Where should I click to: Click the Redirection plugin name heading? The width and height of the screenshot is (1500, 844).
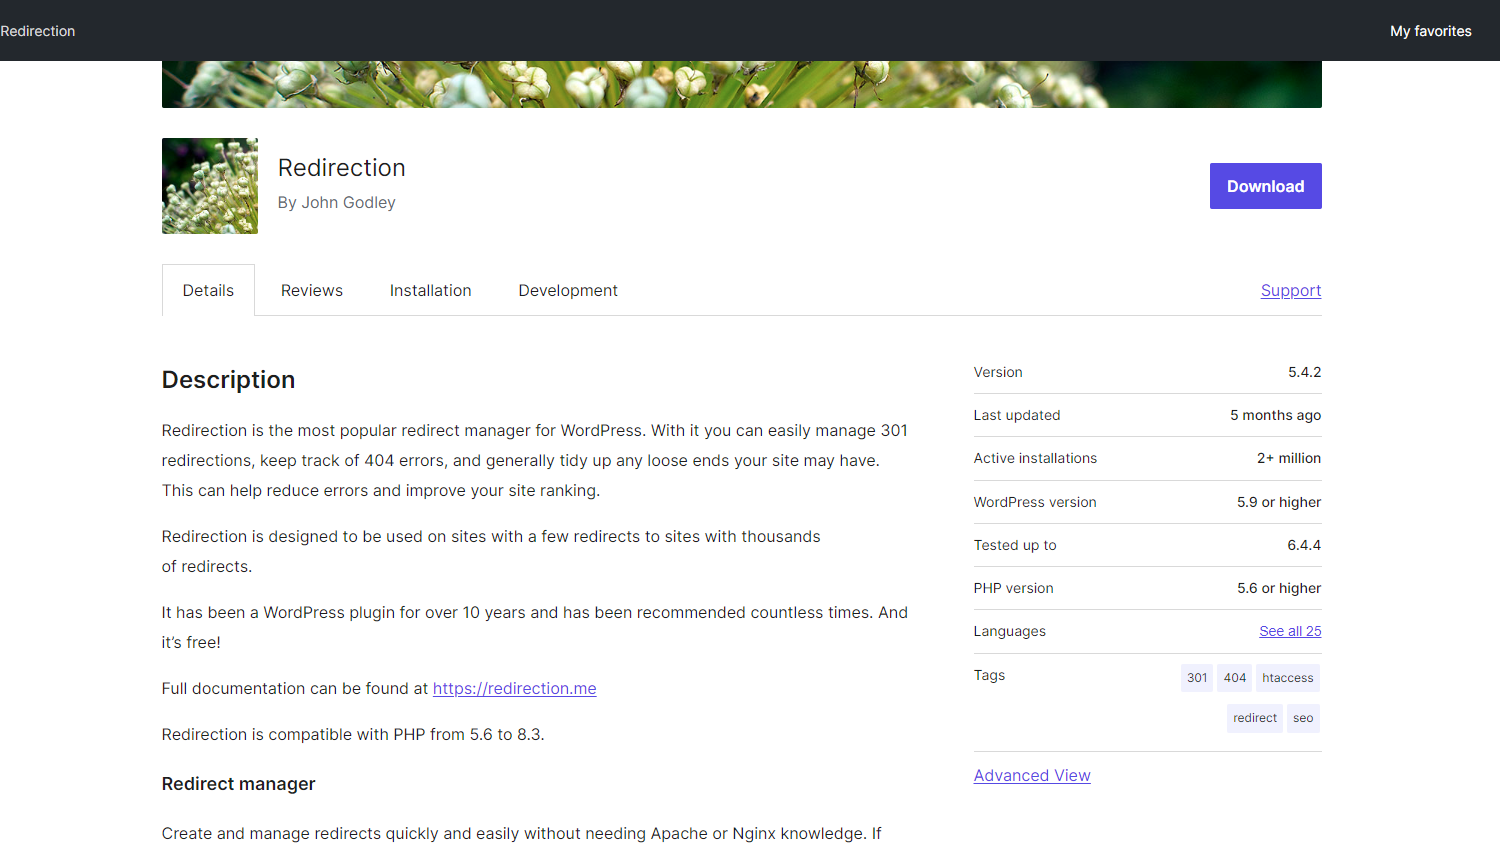tap(342, 168)
